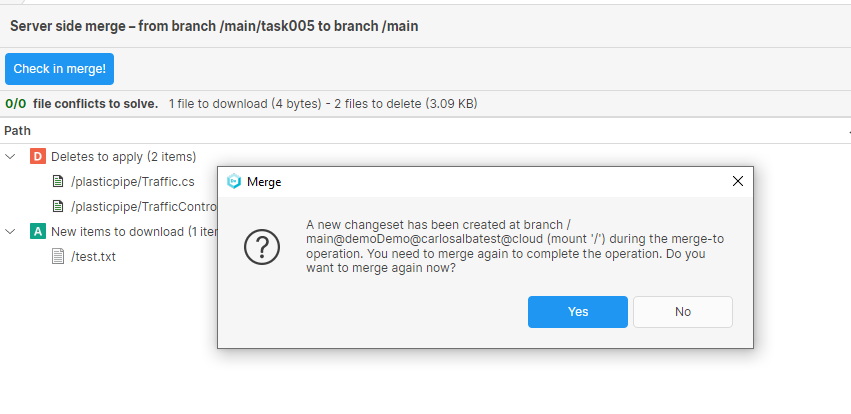
Task: Sort by the Path column header
Action: point(18,131)
